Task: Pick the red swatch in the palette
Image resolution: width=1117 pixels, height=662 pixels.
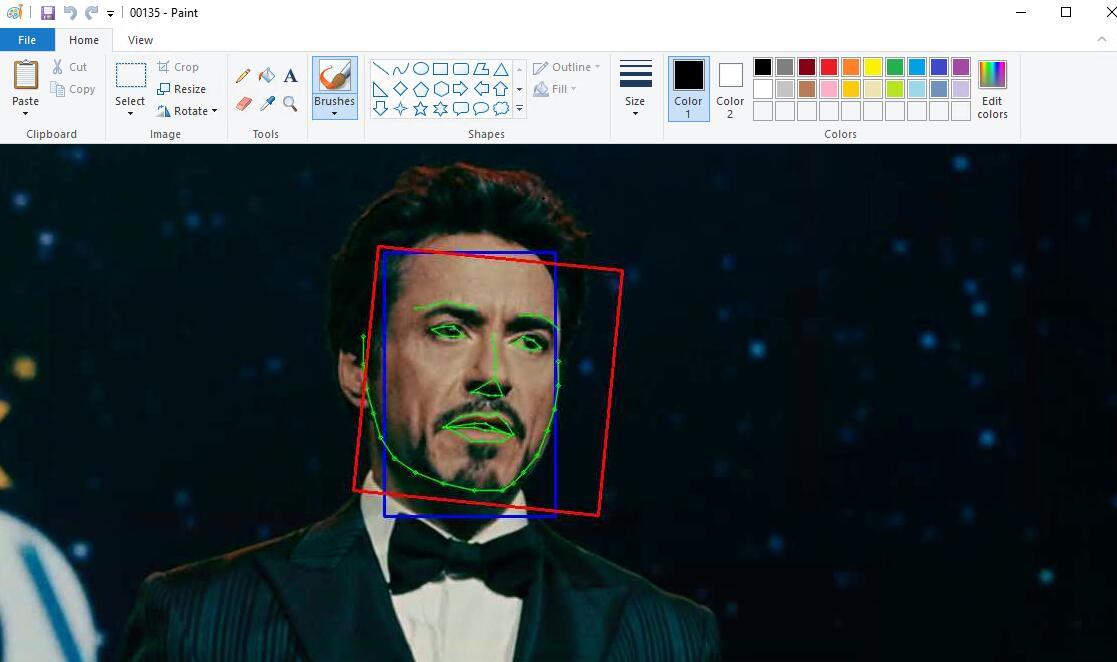Action: (x=829, y=67)
